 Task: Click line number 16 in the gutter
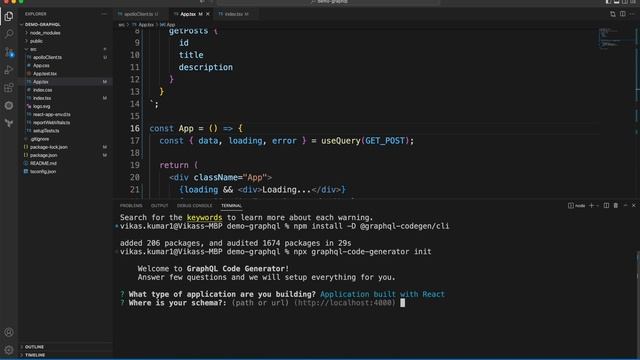coord(135,128)
